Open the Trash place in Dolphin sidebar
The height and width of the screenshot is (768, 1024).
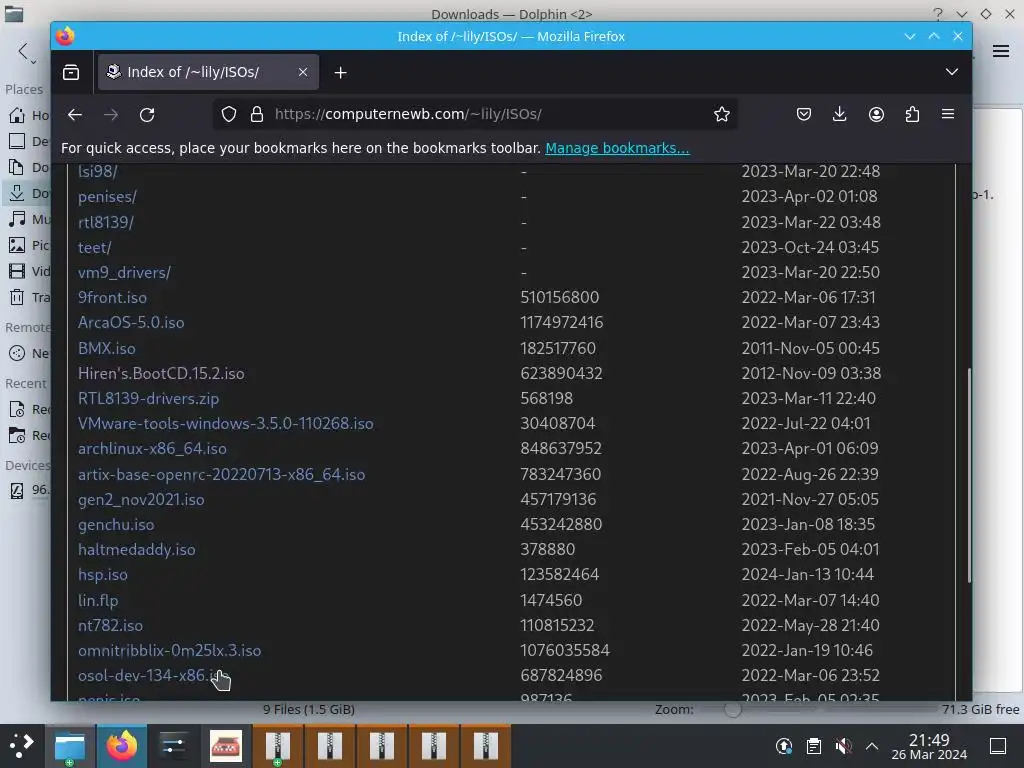(28, 298)
